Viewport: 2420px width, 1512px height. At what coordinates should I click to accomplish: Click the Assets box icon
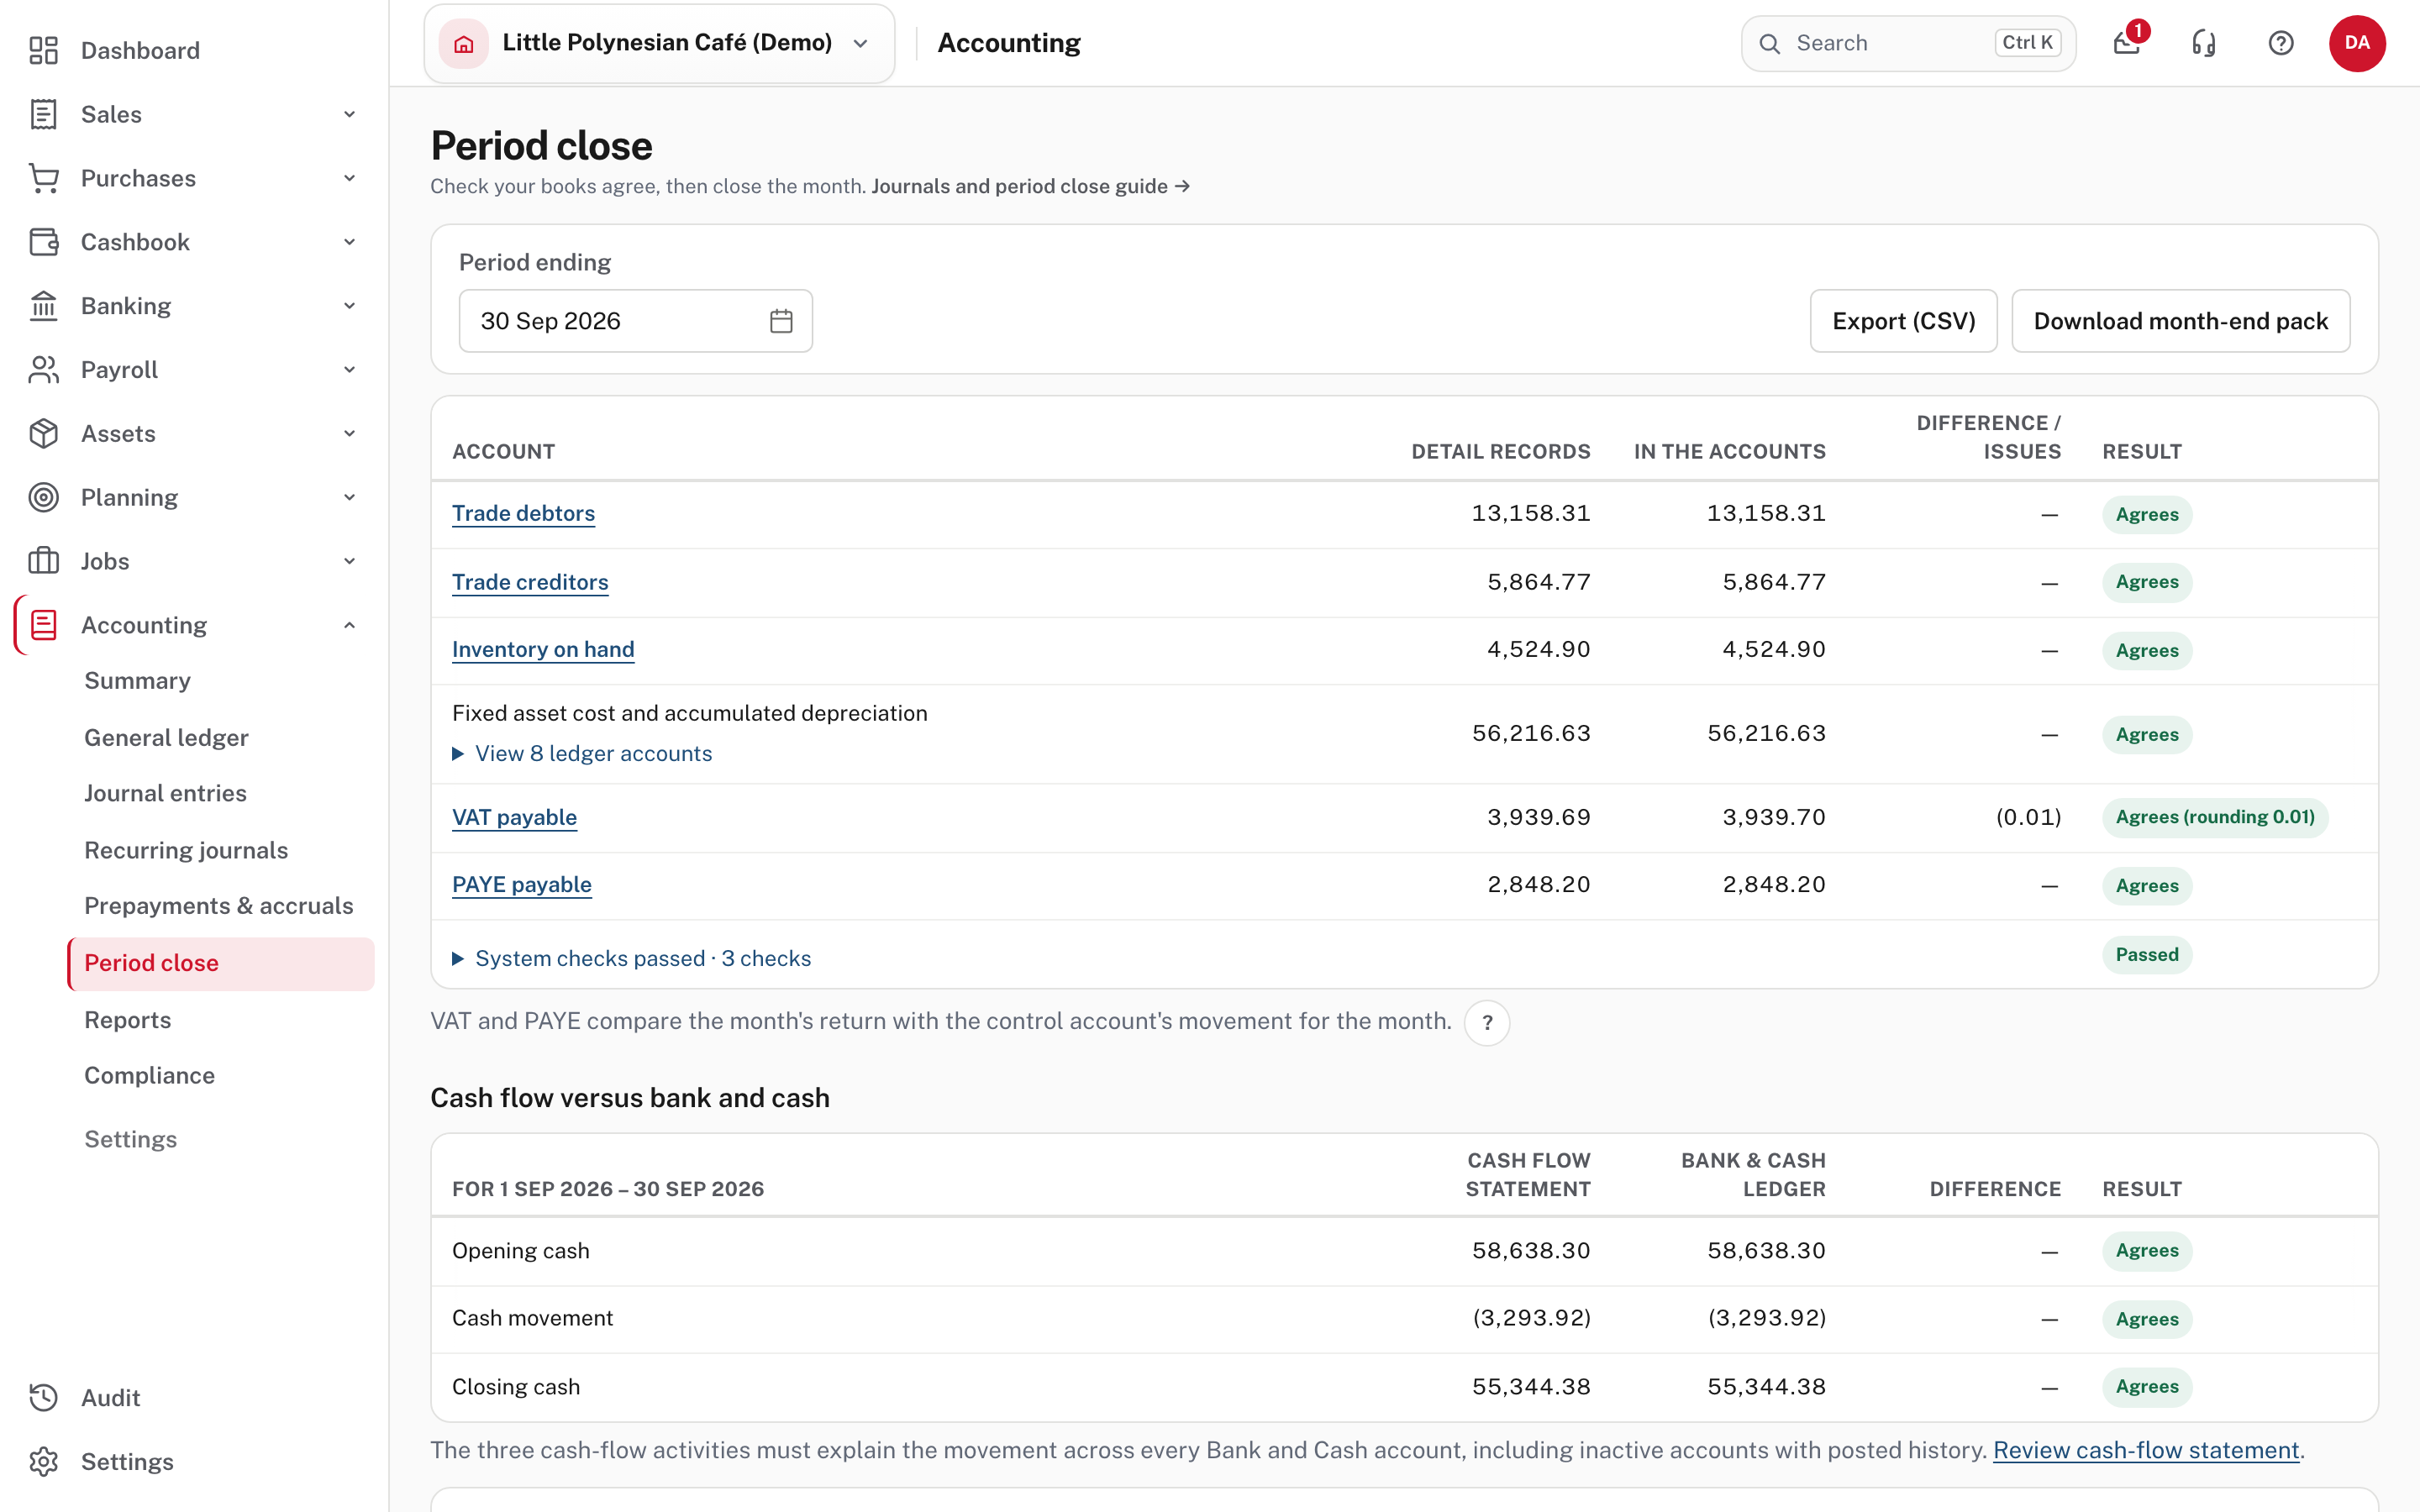click(x=43, y=434)
